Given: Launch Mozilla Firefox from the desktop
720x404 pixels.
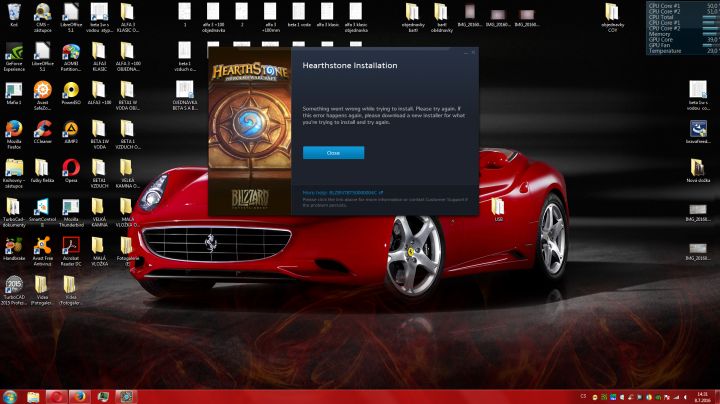Looking at the screenshot, I should [14, 135].
